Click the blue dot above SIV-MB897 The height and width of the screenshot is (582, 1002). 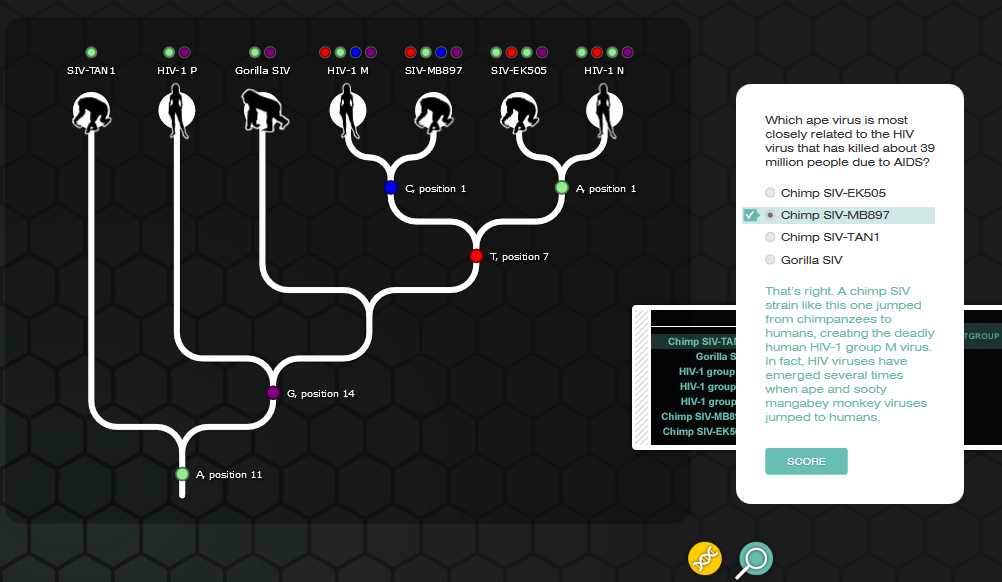click(x=442, y=52)
